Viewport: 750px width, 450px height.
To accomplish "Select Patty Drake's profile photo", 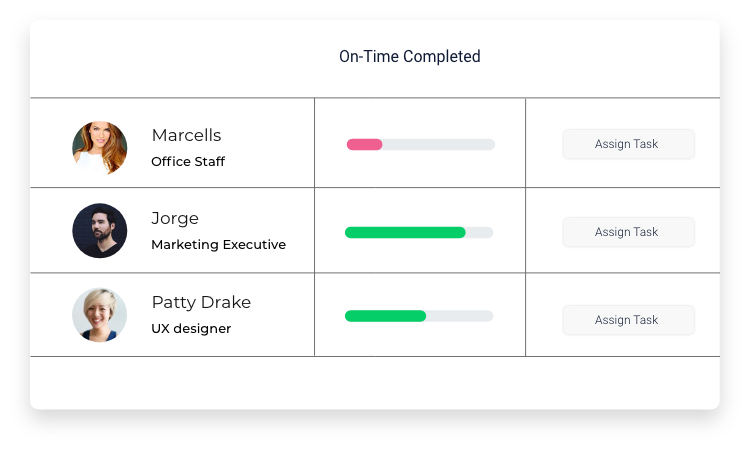I will (x=100, y=316).
